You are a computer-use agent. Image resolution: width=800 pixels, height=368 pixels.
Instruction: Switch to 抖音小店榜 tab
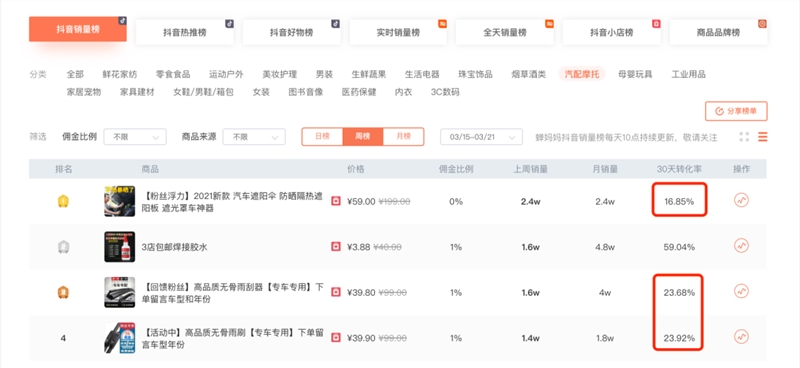click(611, 33)
